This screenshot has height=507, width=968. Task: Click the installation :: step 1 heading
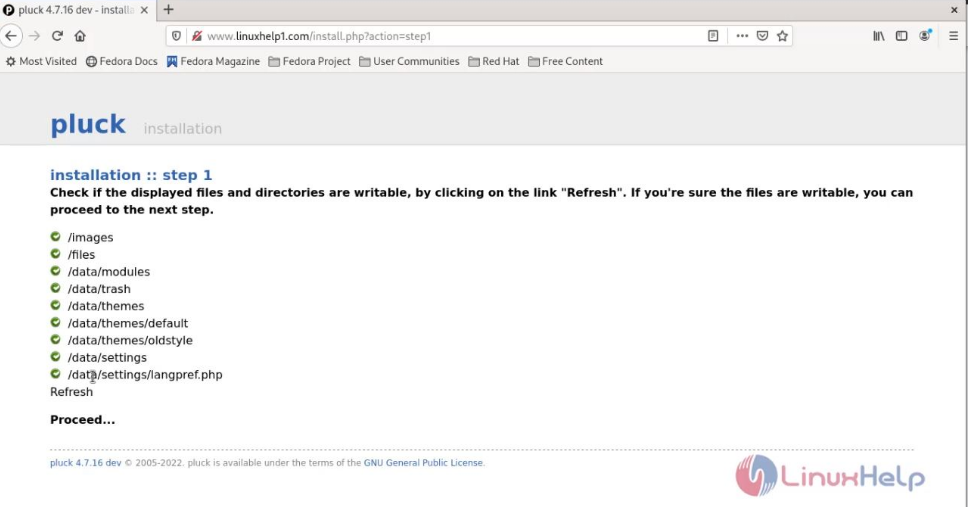tap(131, 175)
